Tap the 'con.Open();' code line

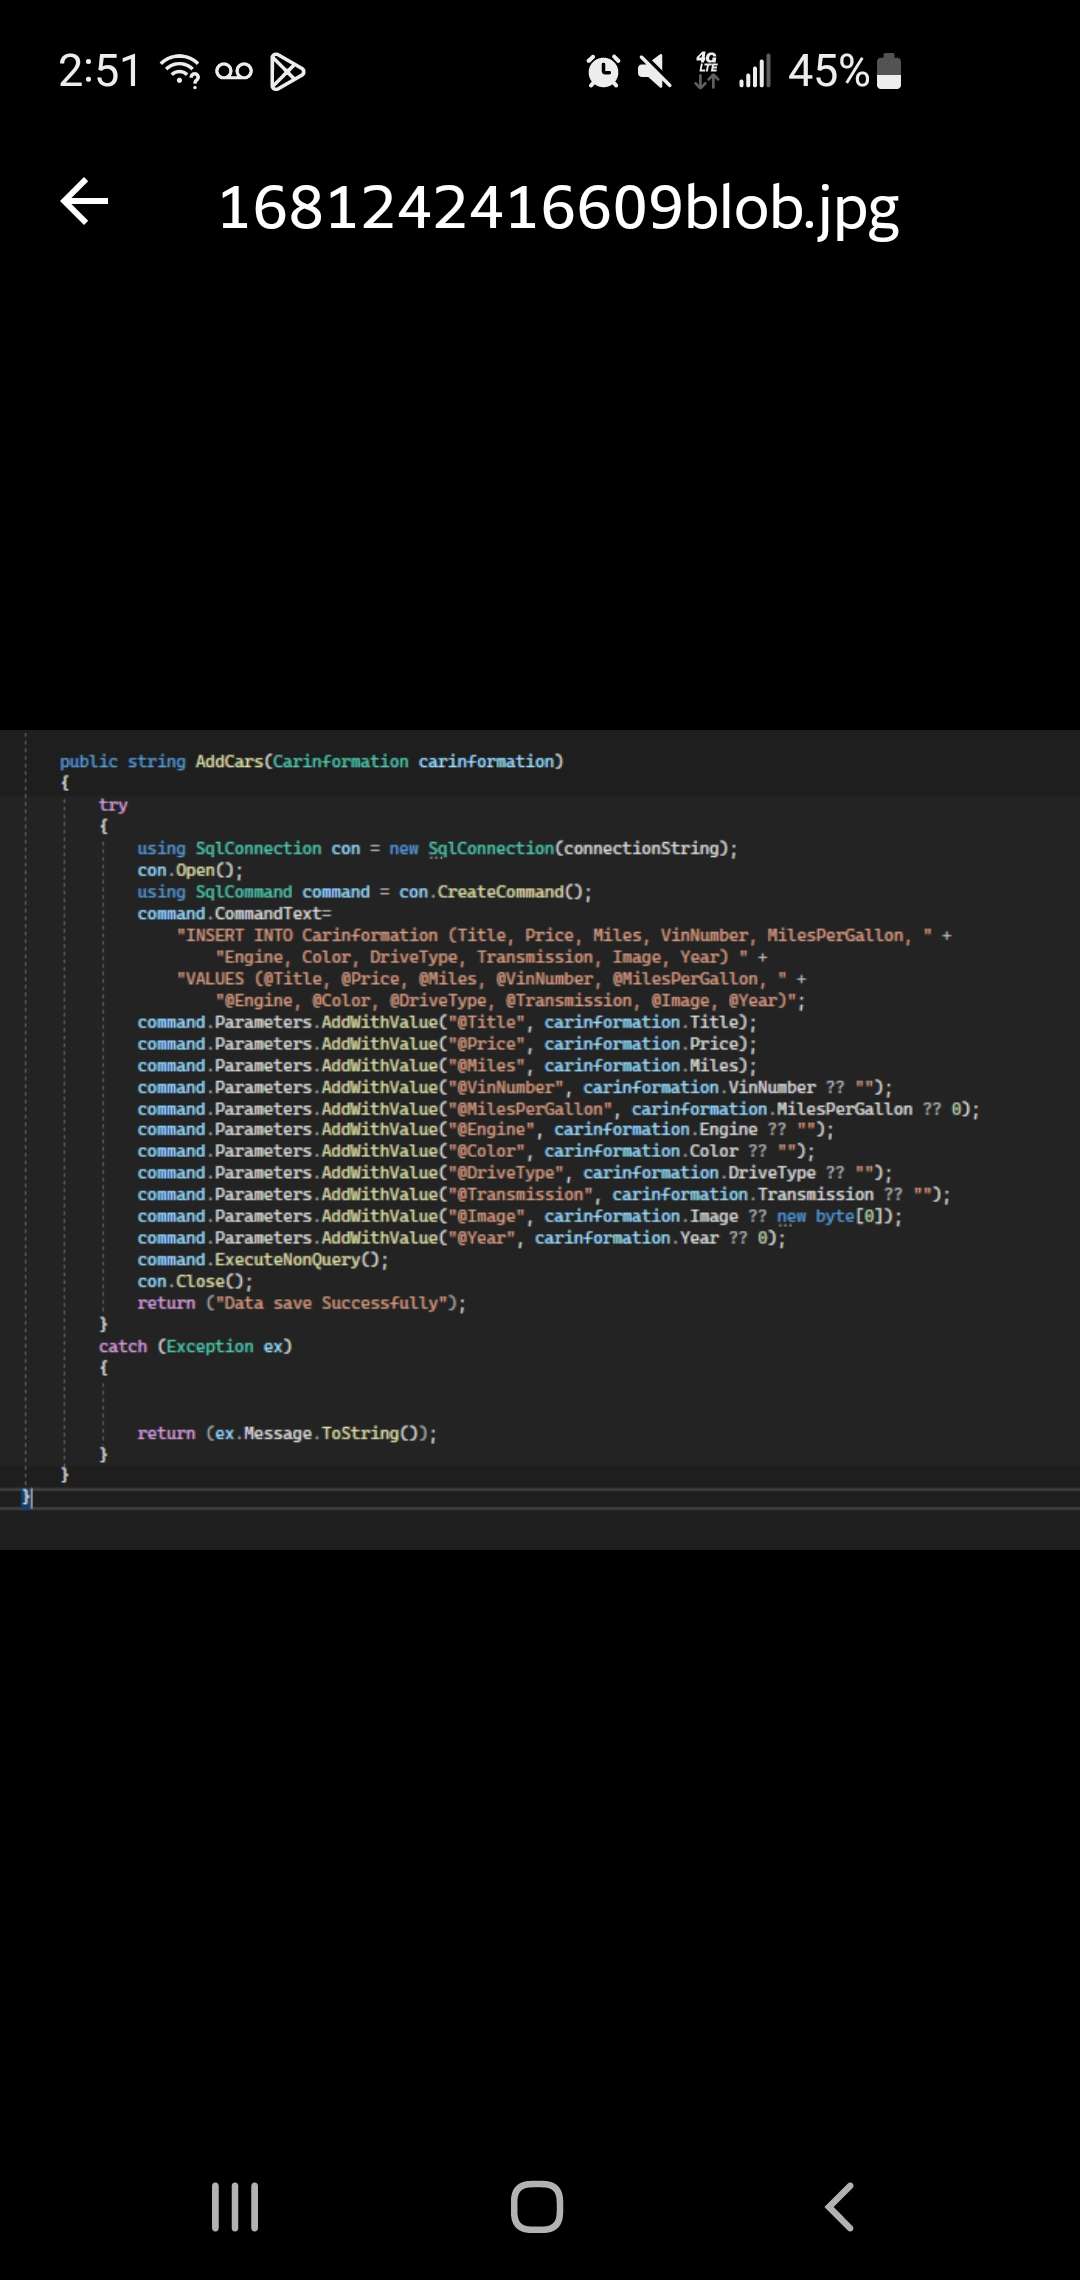point(190,870)
